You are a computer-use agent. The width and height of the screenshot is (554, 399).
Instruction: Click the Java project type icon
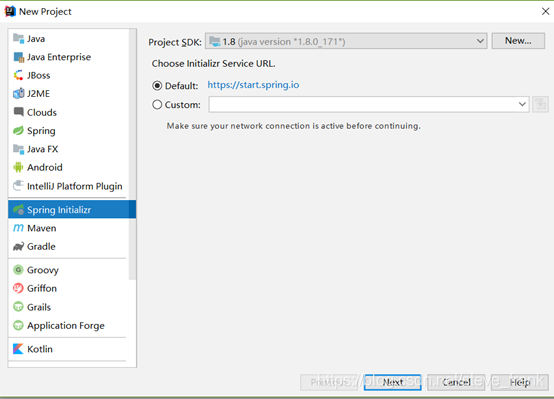[x=18, y=38]
